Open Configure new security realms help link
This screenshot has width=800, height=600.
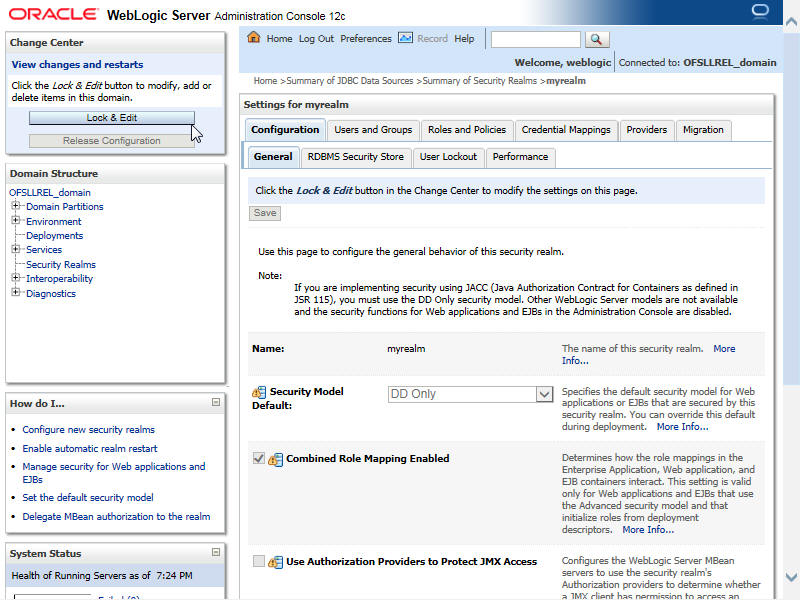(88, 430)
